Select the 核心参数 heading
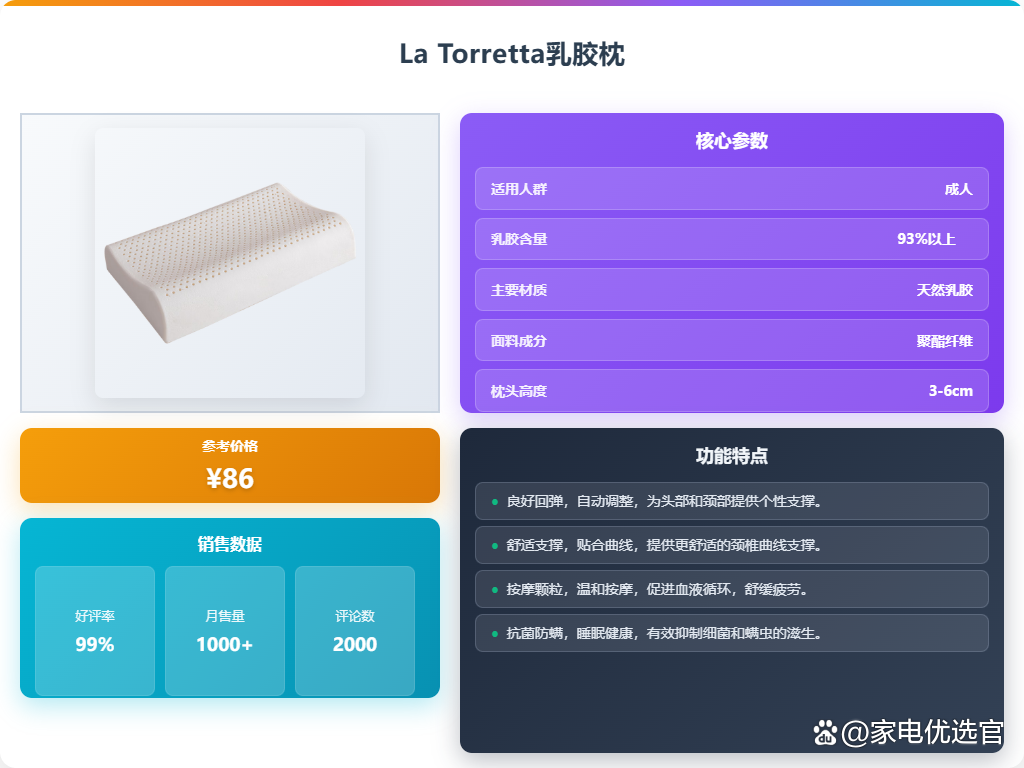 [731, 141]
